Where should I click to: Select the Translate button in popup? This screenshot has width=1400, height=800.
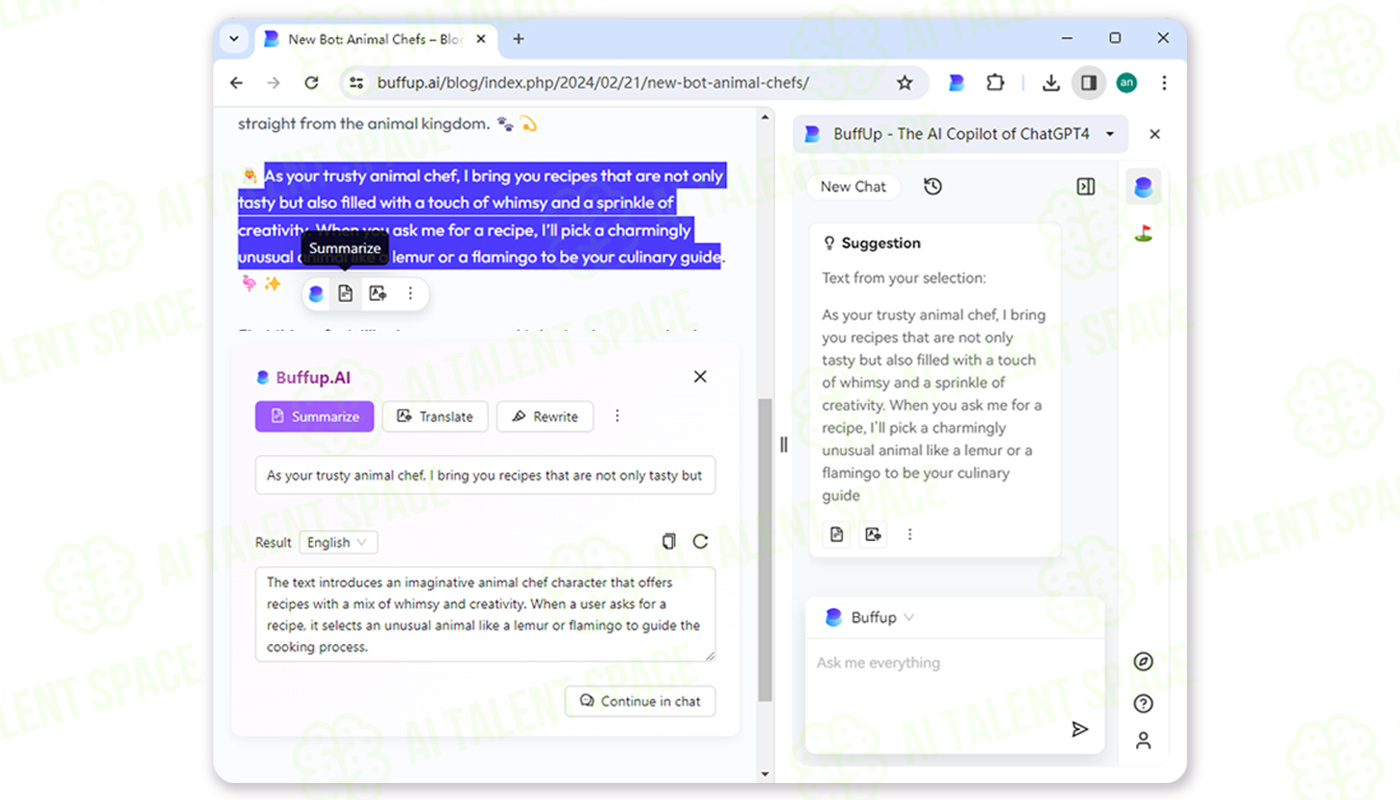coord(436,417)
